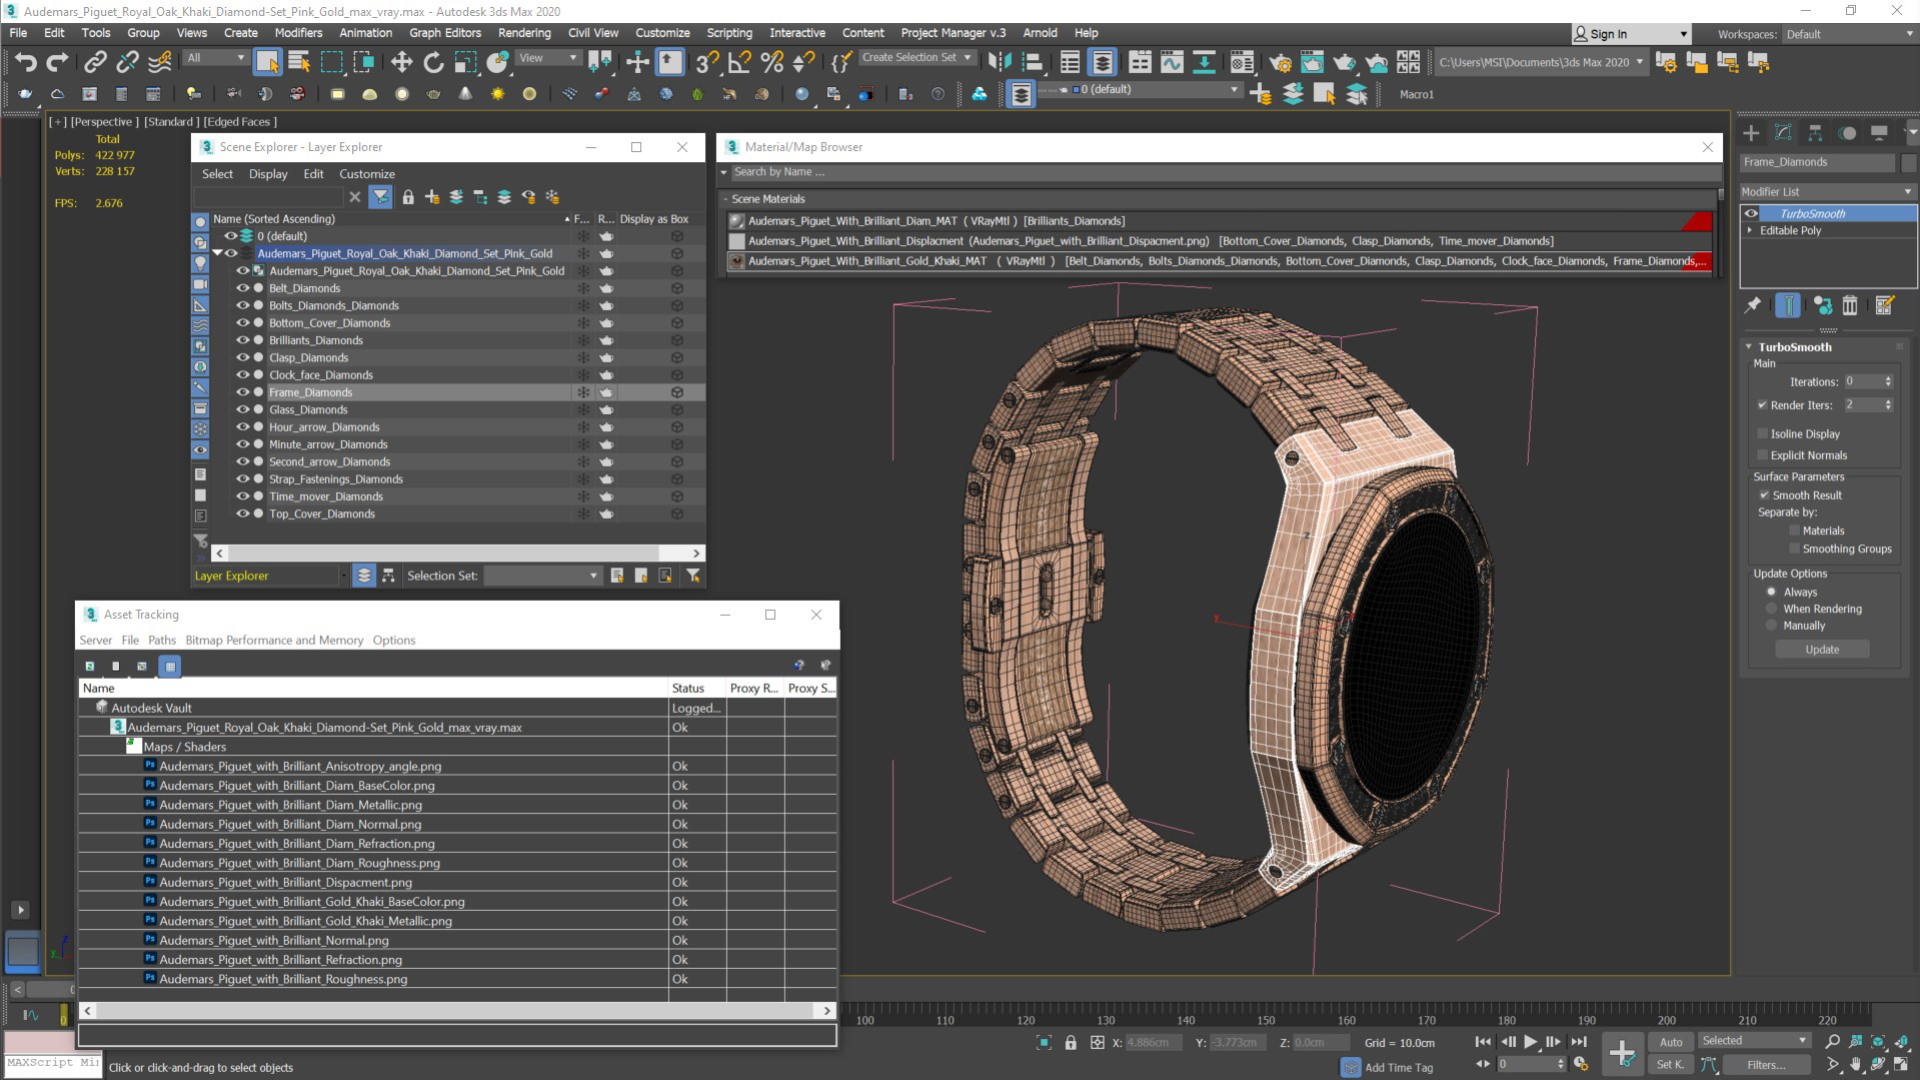Open Customize menu in Scene Explorer
The width and height of the screenshot is (1920, 1080).
click(x=367, y=174)
